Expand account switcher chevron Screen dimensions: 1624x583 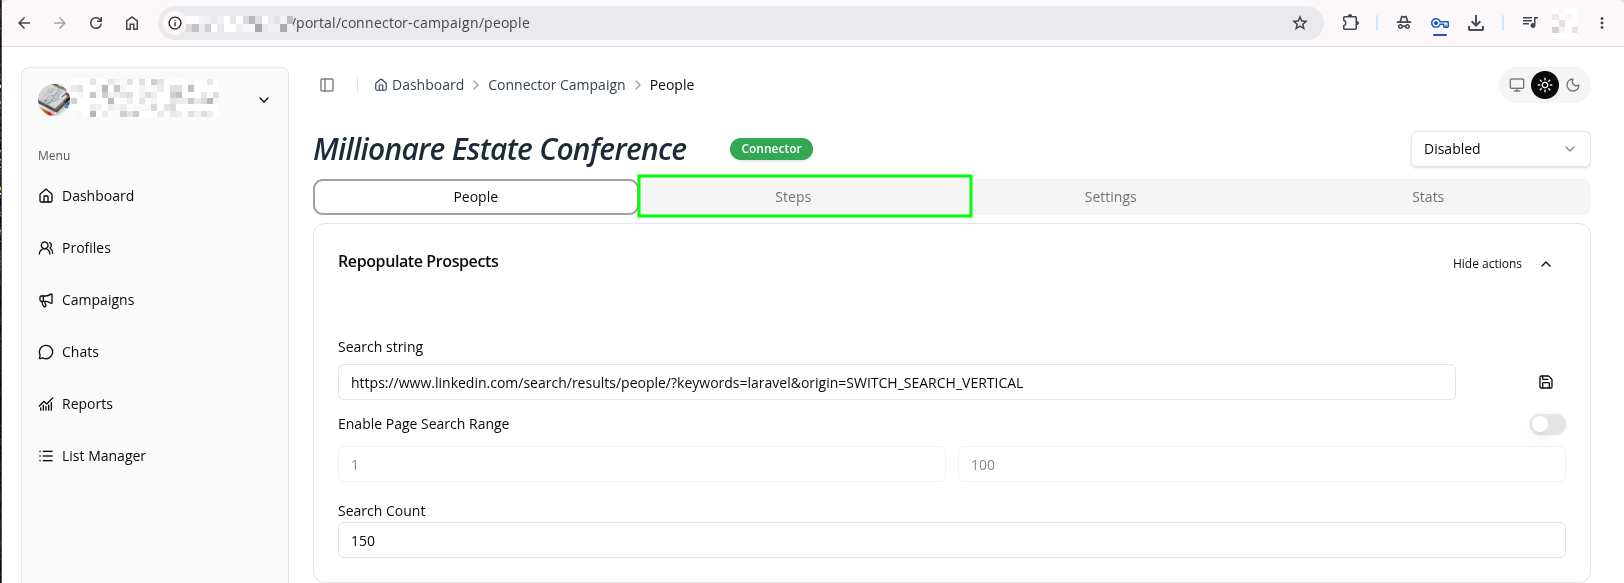point(264,100)
